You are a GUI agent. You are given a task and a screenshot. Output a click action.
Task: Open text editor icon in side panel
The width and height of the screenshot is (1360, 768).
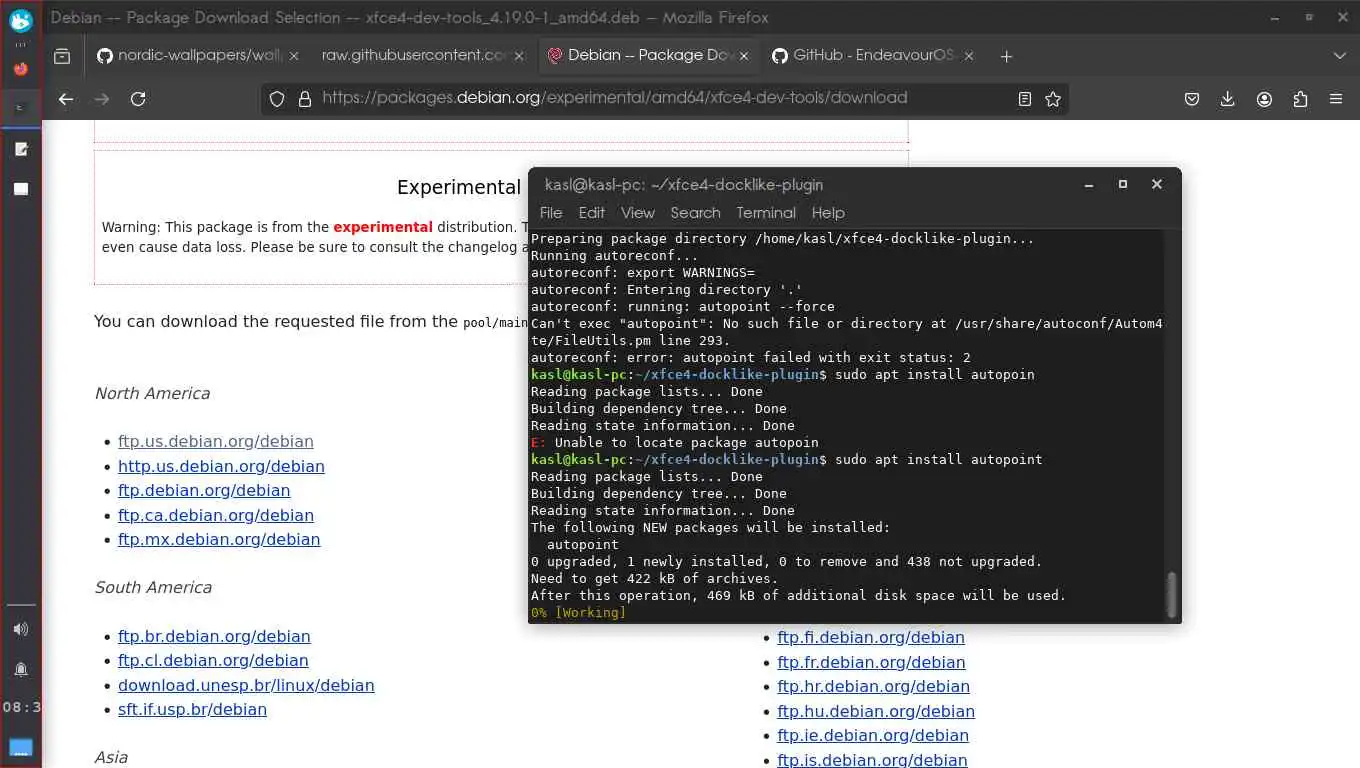click(x=21, y=149)
